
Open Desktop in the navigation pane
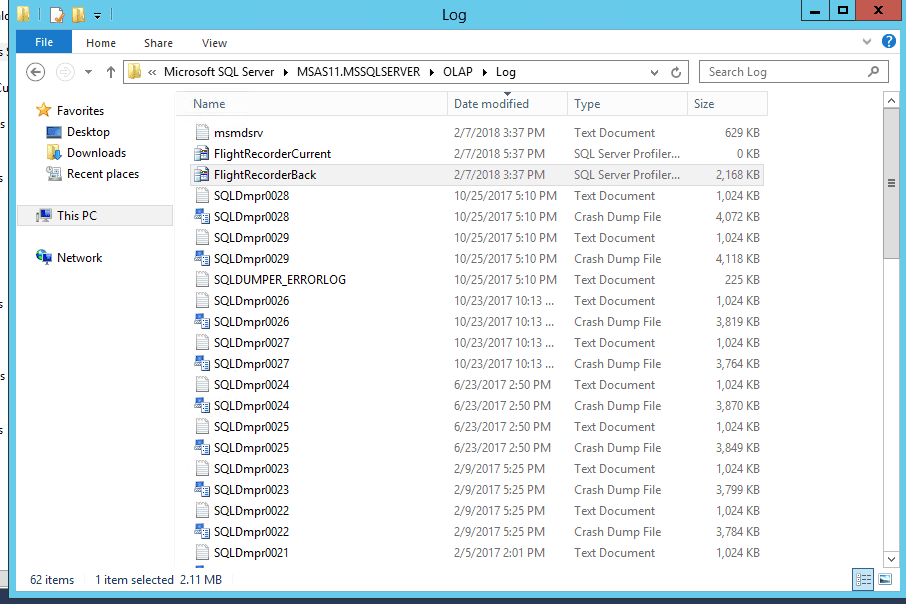(x=88, y=132)
